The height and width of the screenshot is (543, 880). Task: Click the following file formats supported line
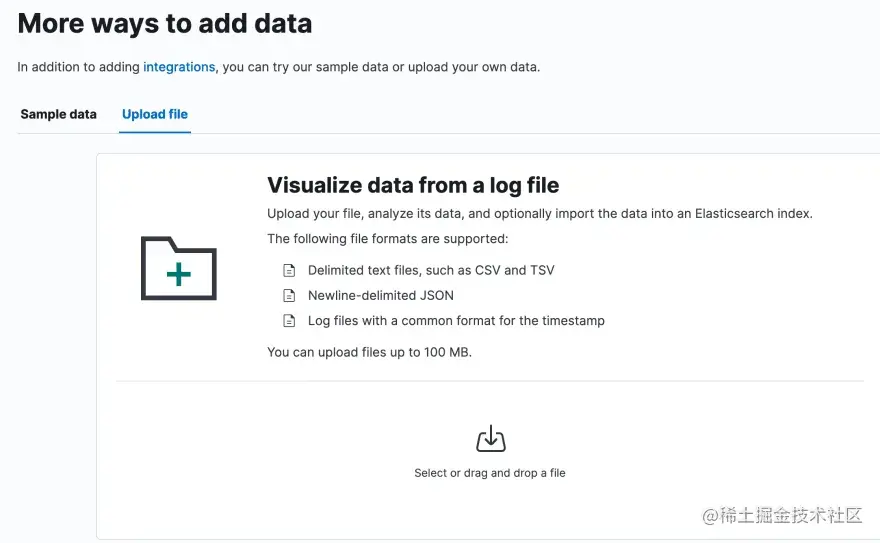click(x=388, y=239)
